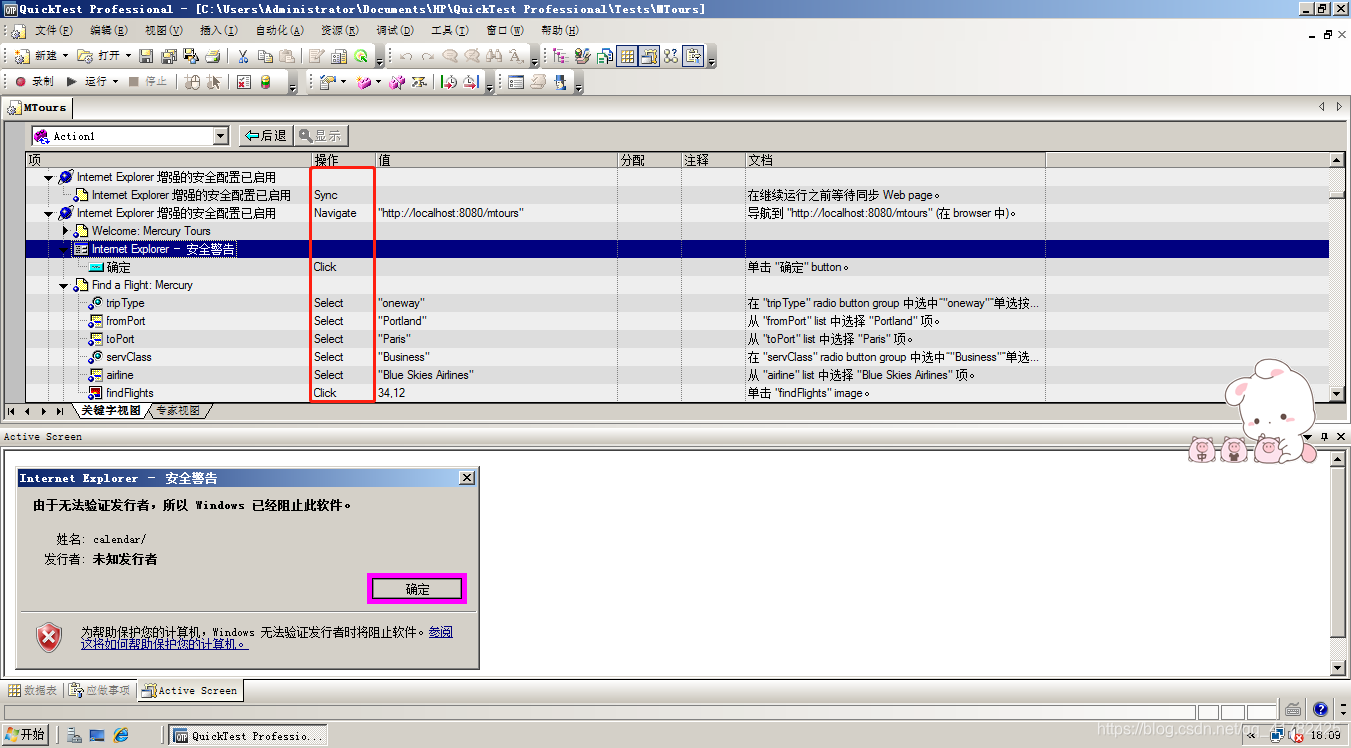Viewport: 1351px width, 748px height.
Task: Click the Redo arrow icon
Action: pyautogui.click(x=428, y=56)
